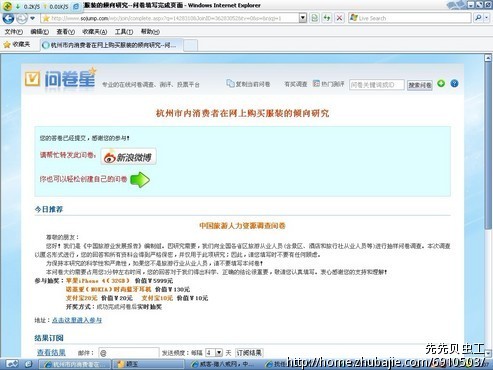493x370 pixels.
Task: Click the 订阅结果 button
Action: point(249,353)
